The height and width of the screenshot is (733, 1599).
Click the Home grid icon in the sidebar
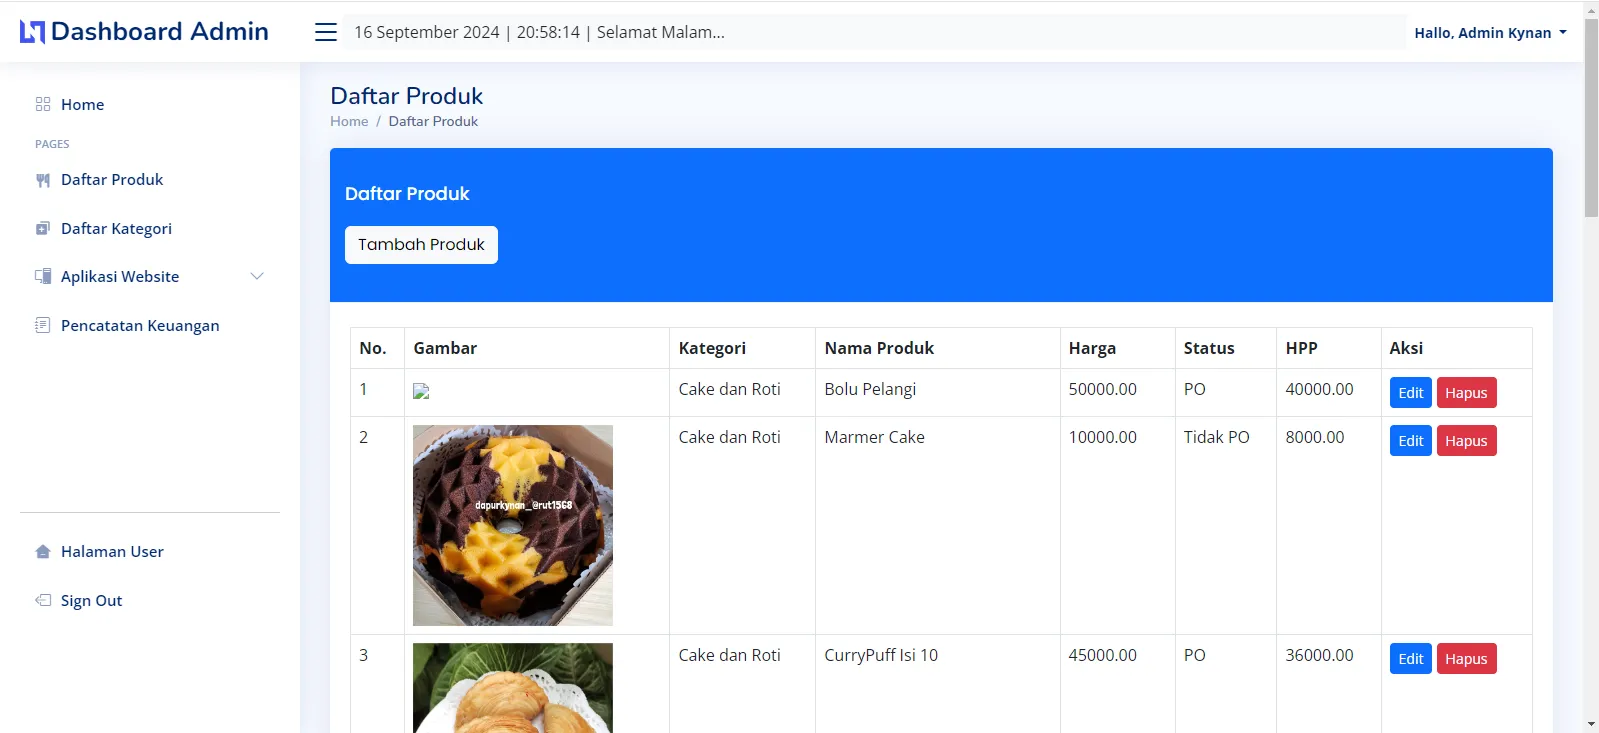point(43,104)
